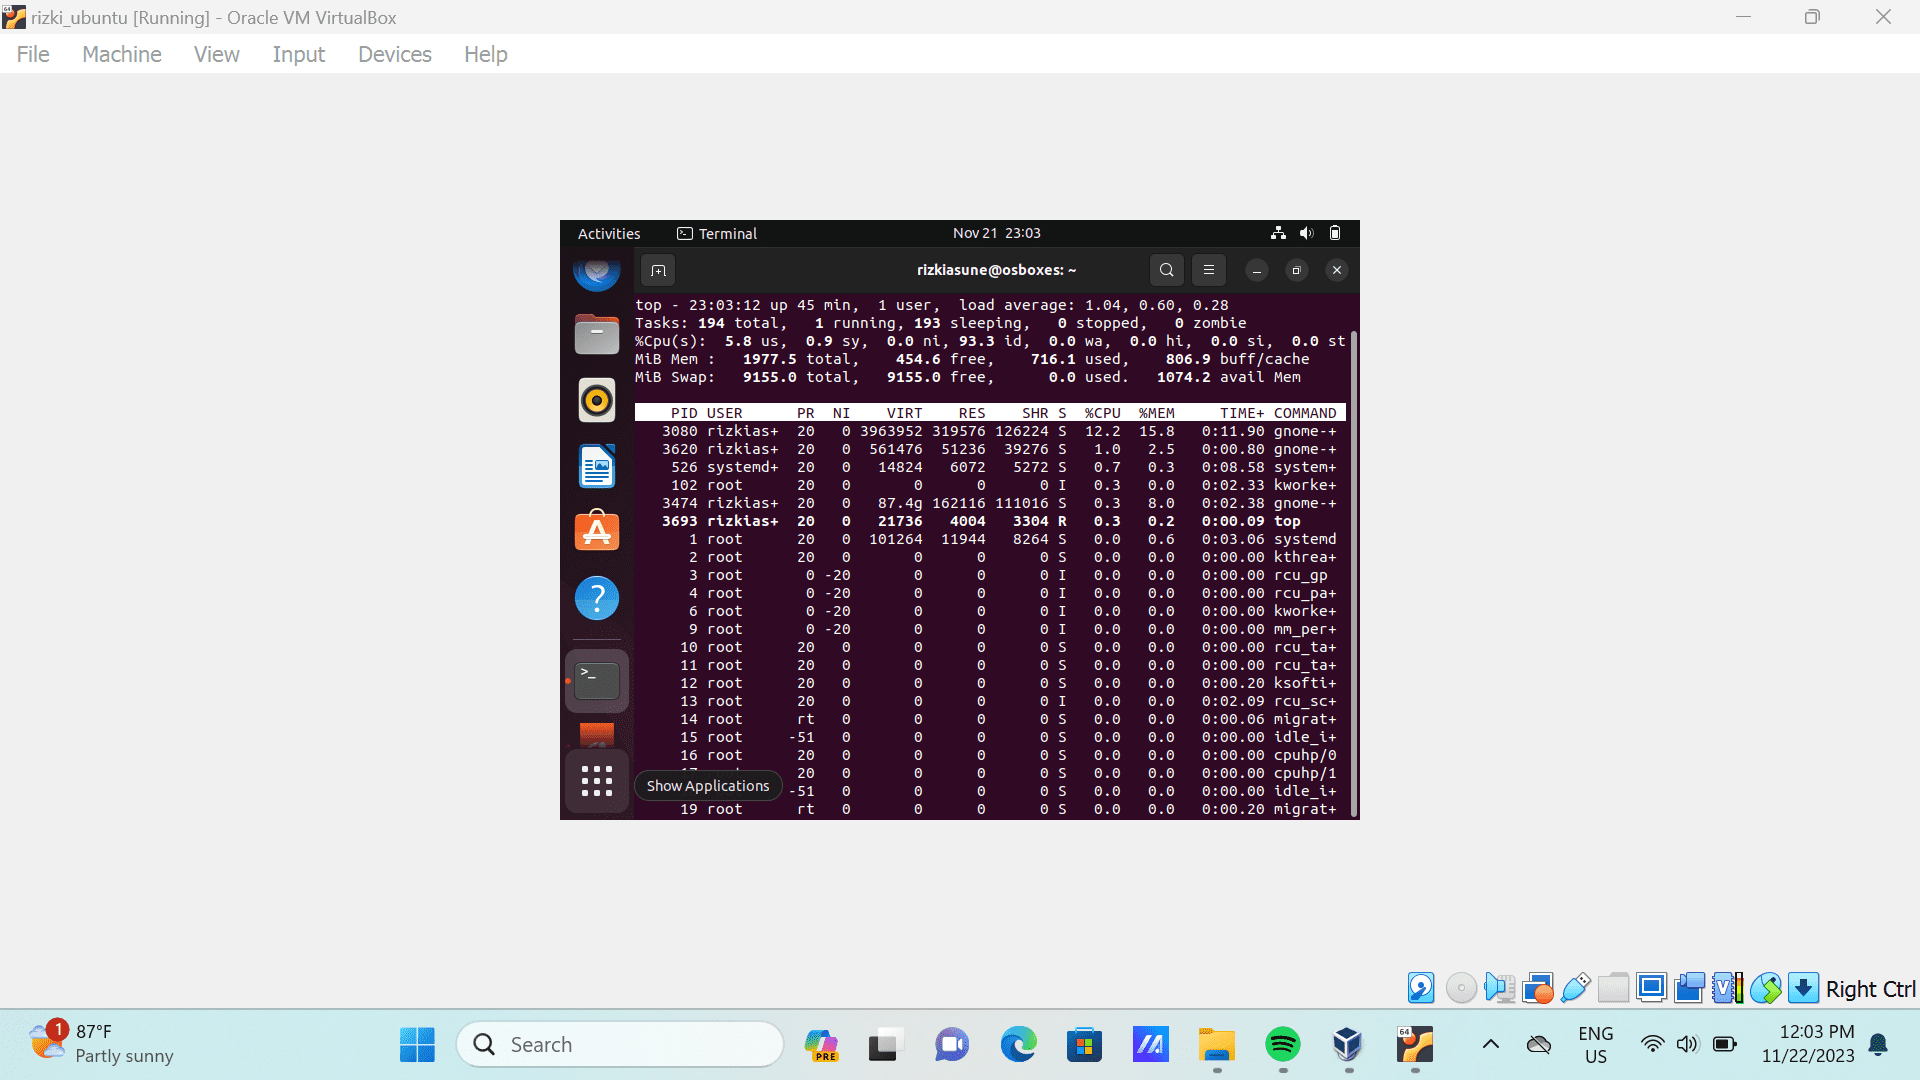
Task: Click the rizkiasune@osboxes terminal title
Action: click(x=996, y=270)
